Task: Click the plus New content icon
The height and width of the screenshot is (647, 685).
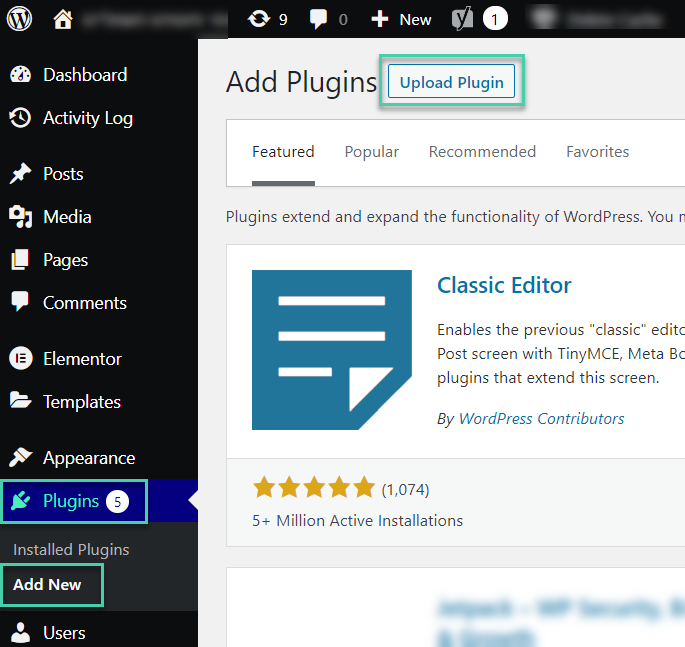Action: click(x=380, y=19)
